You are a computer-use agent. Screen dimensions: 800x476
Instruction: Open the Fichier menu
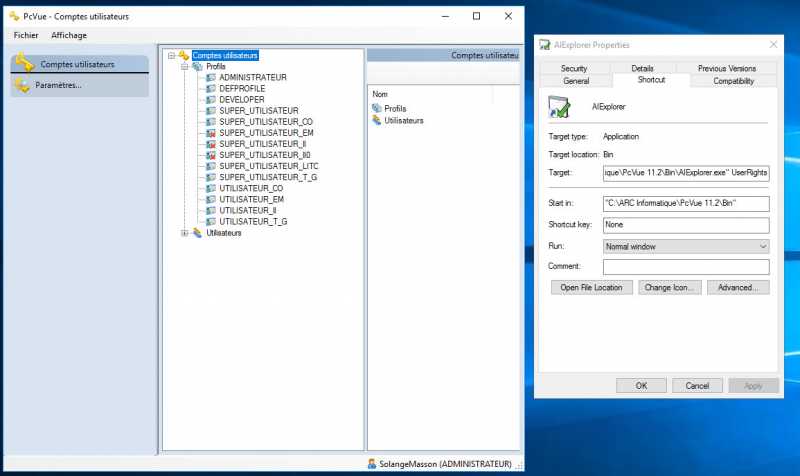26,35
